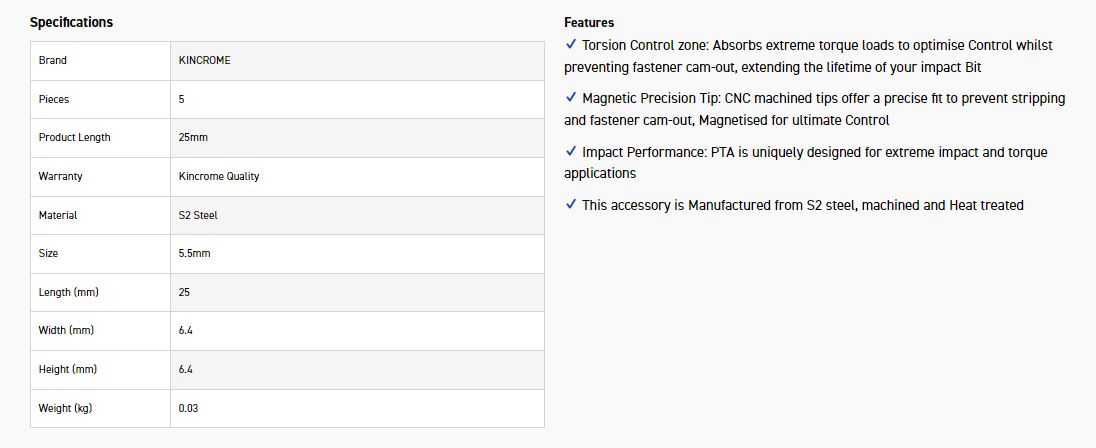
Task: Click the 5.5mm Size value
Action: pyautogui.click(x=194, y=253)
